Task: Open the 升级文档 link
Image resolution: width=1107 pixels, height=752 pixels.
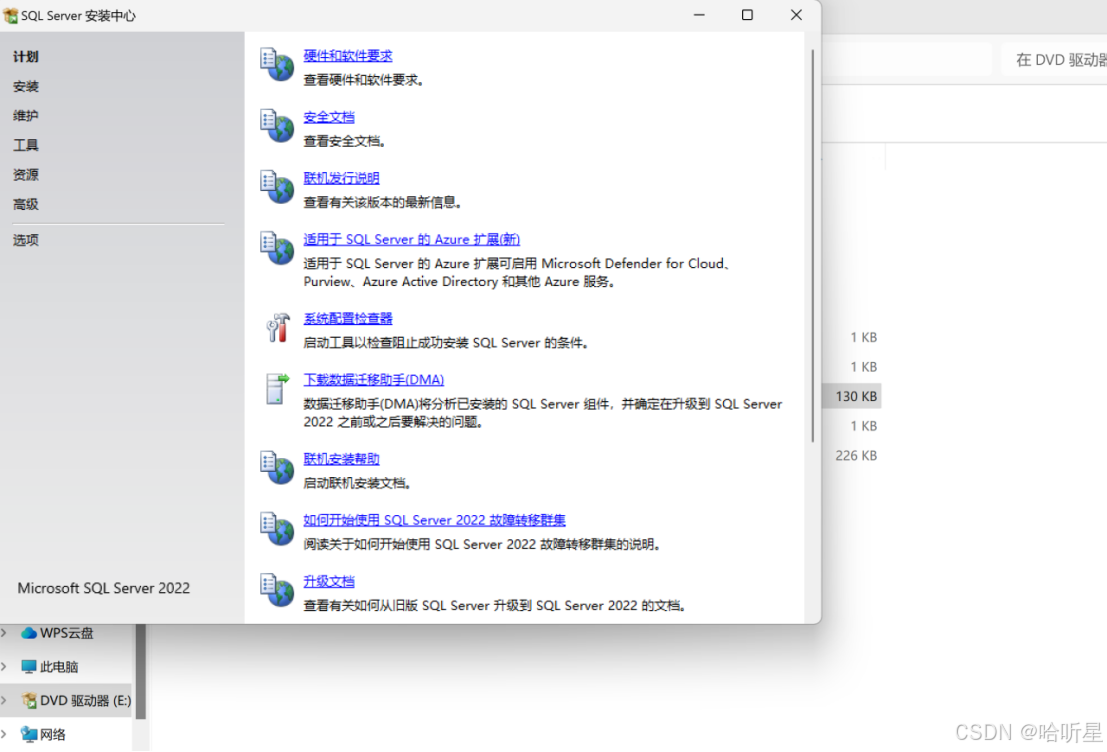Action: point(329,582)
